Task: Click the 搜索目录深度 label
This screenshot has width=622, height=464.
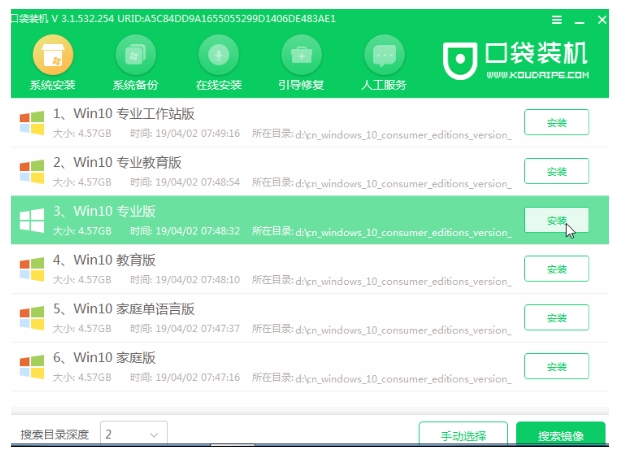Action: pyautogui.click(x=55, y=435)
